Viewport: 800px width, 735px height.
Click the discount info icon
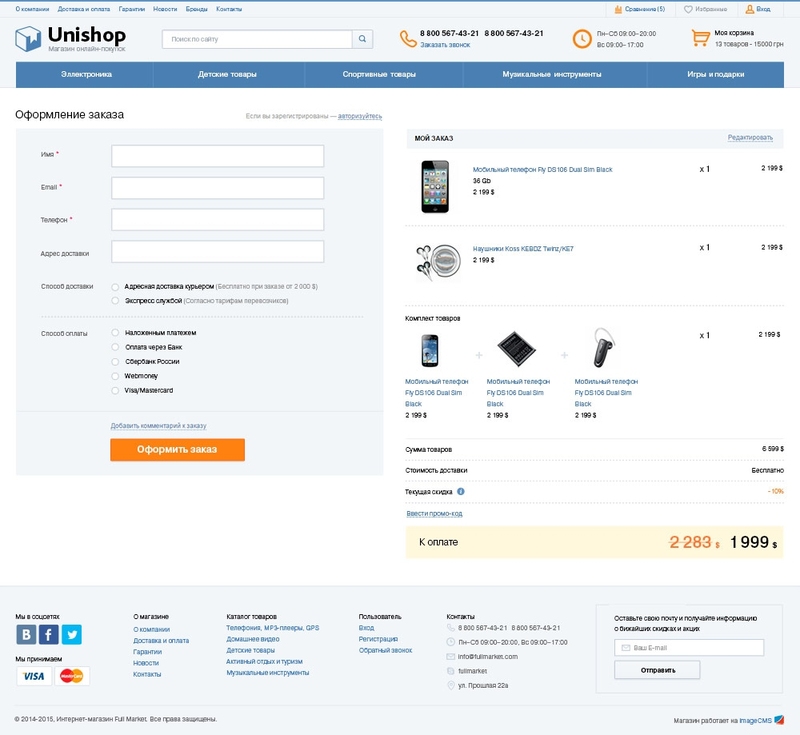tap(461, 491)
